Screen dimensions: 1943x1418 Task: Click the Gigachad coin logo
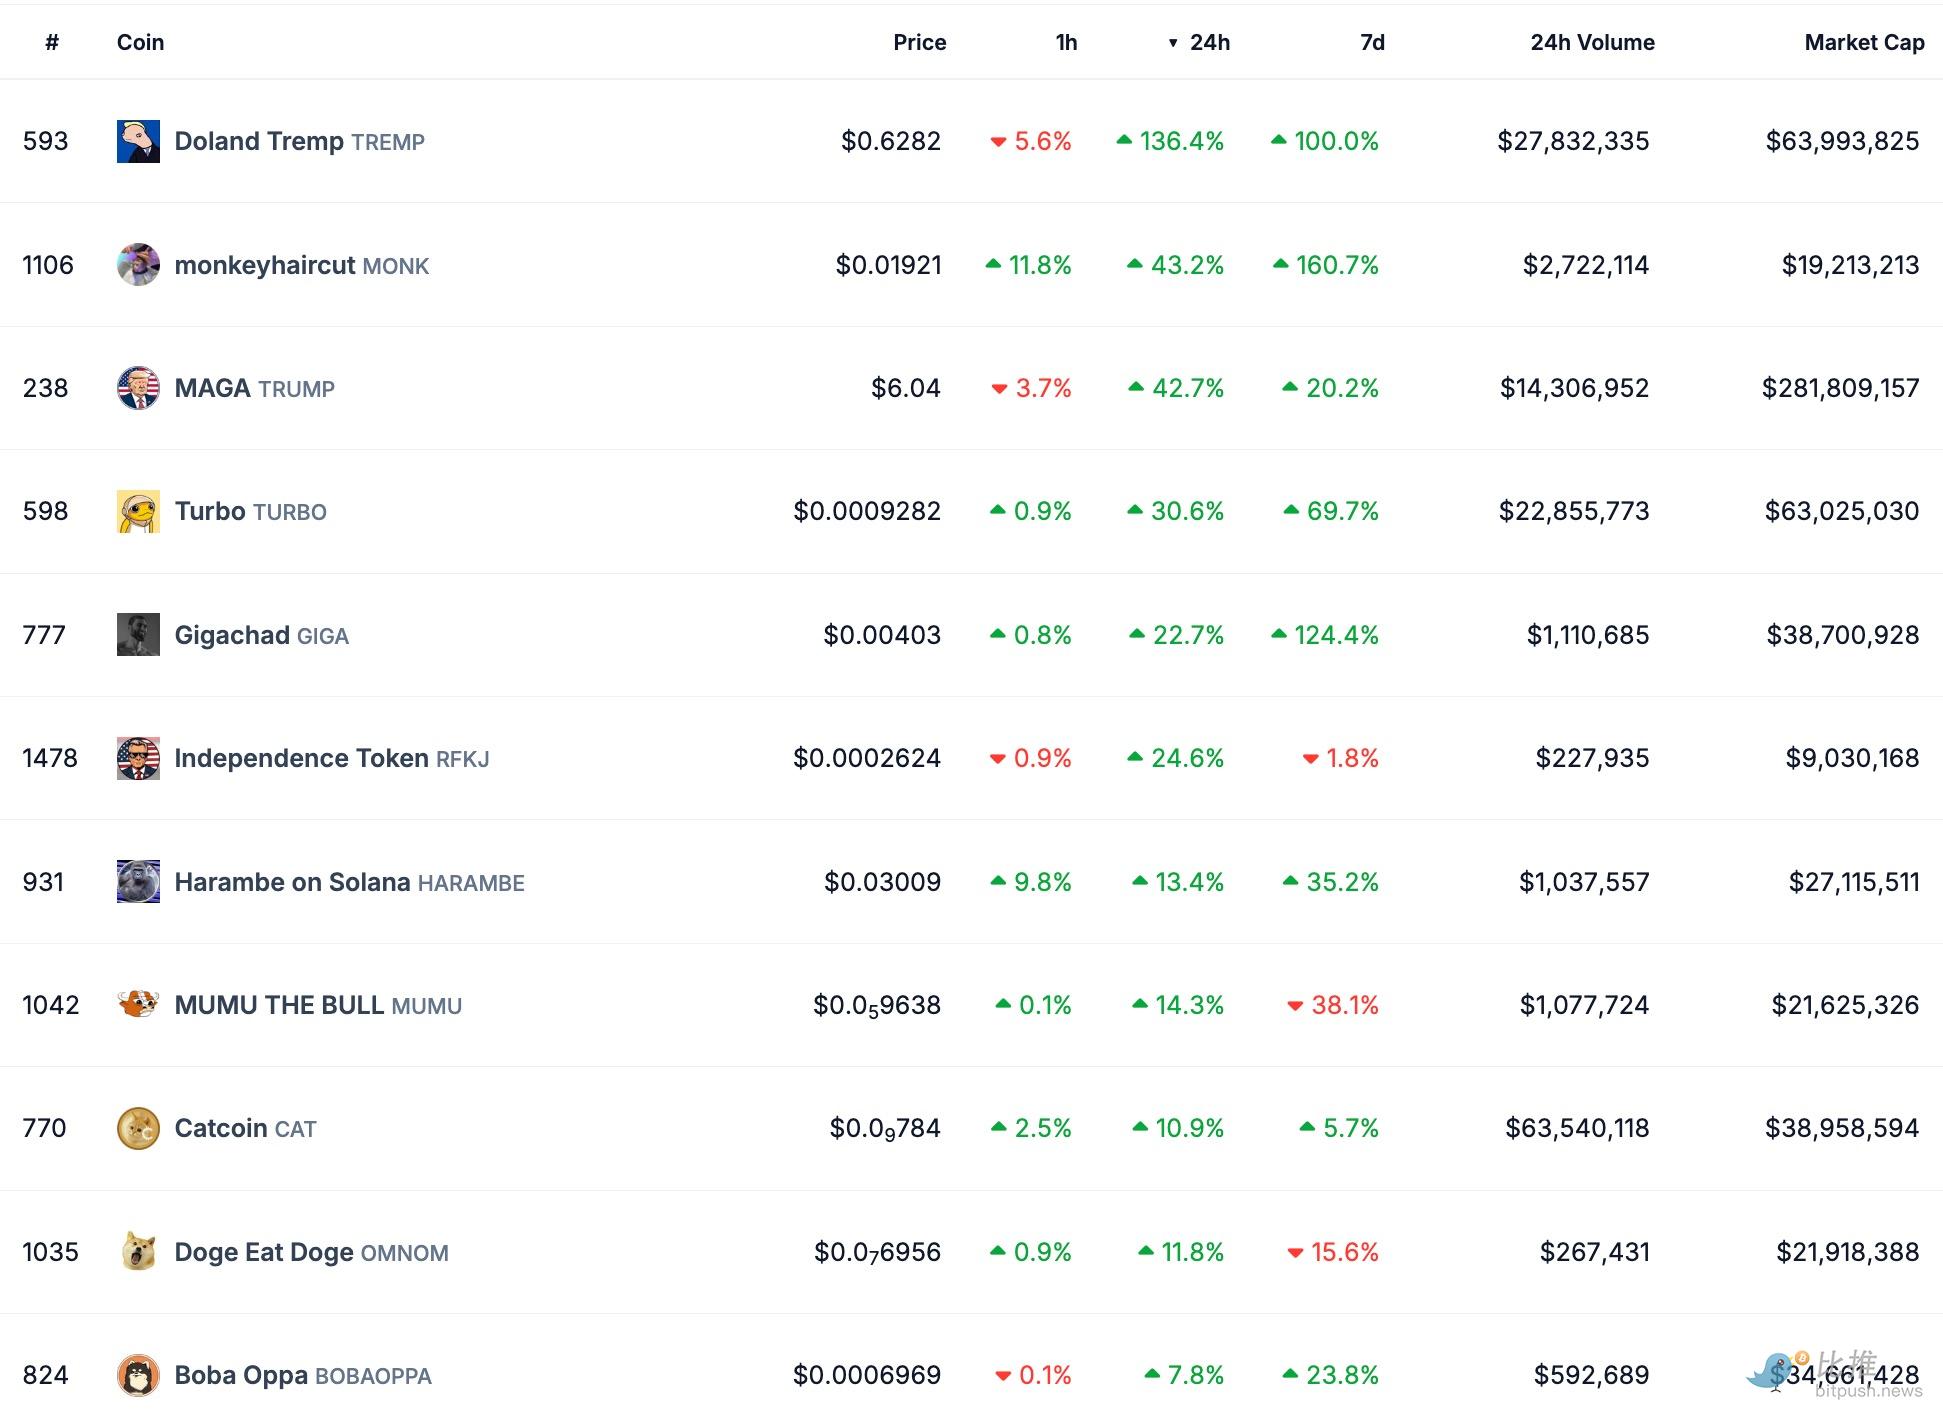click(138, 635)
